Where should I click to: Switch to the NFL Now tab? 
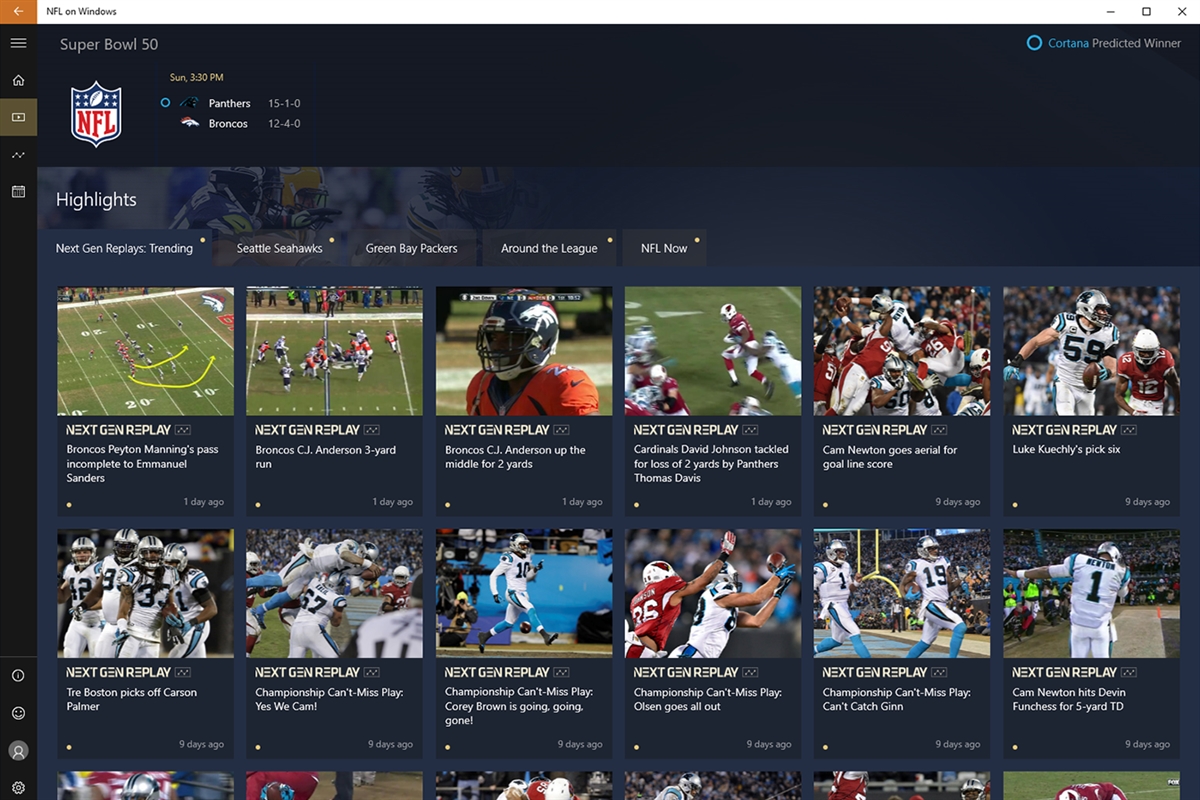tap(664, 248)
